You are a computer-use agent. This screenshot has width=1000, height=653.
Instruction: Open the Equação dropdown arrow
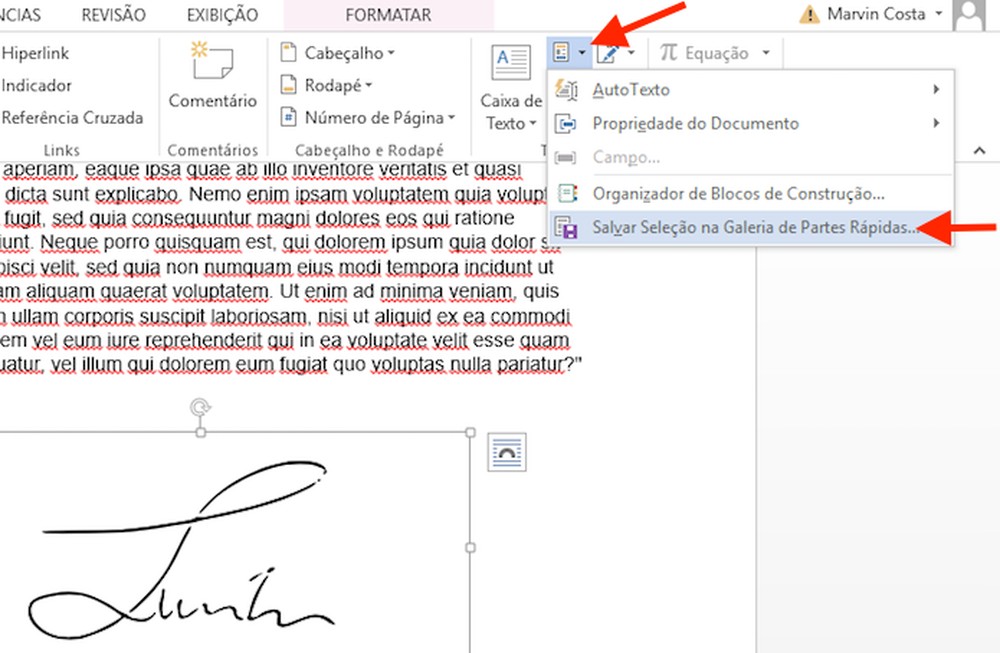764,52
